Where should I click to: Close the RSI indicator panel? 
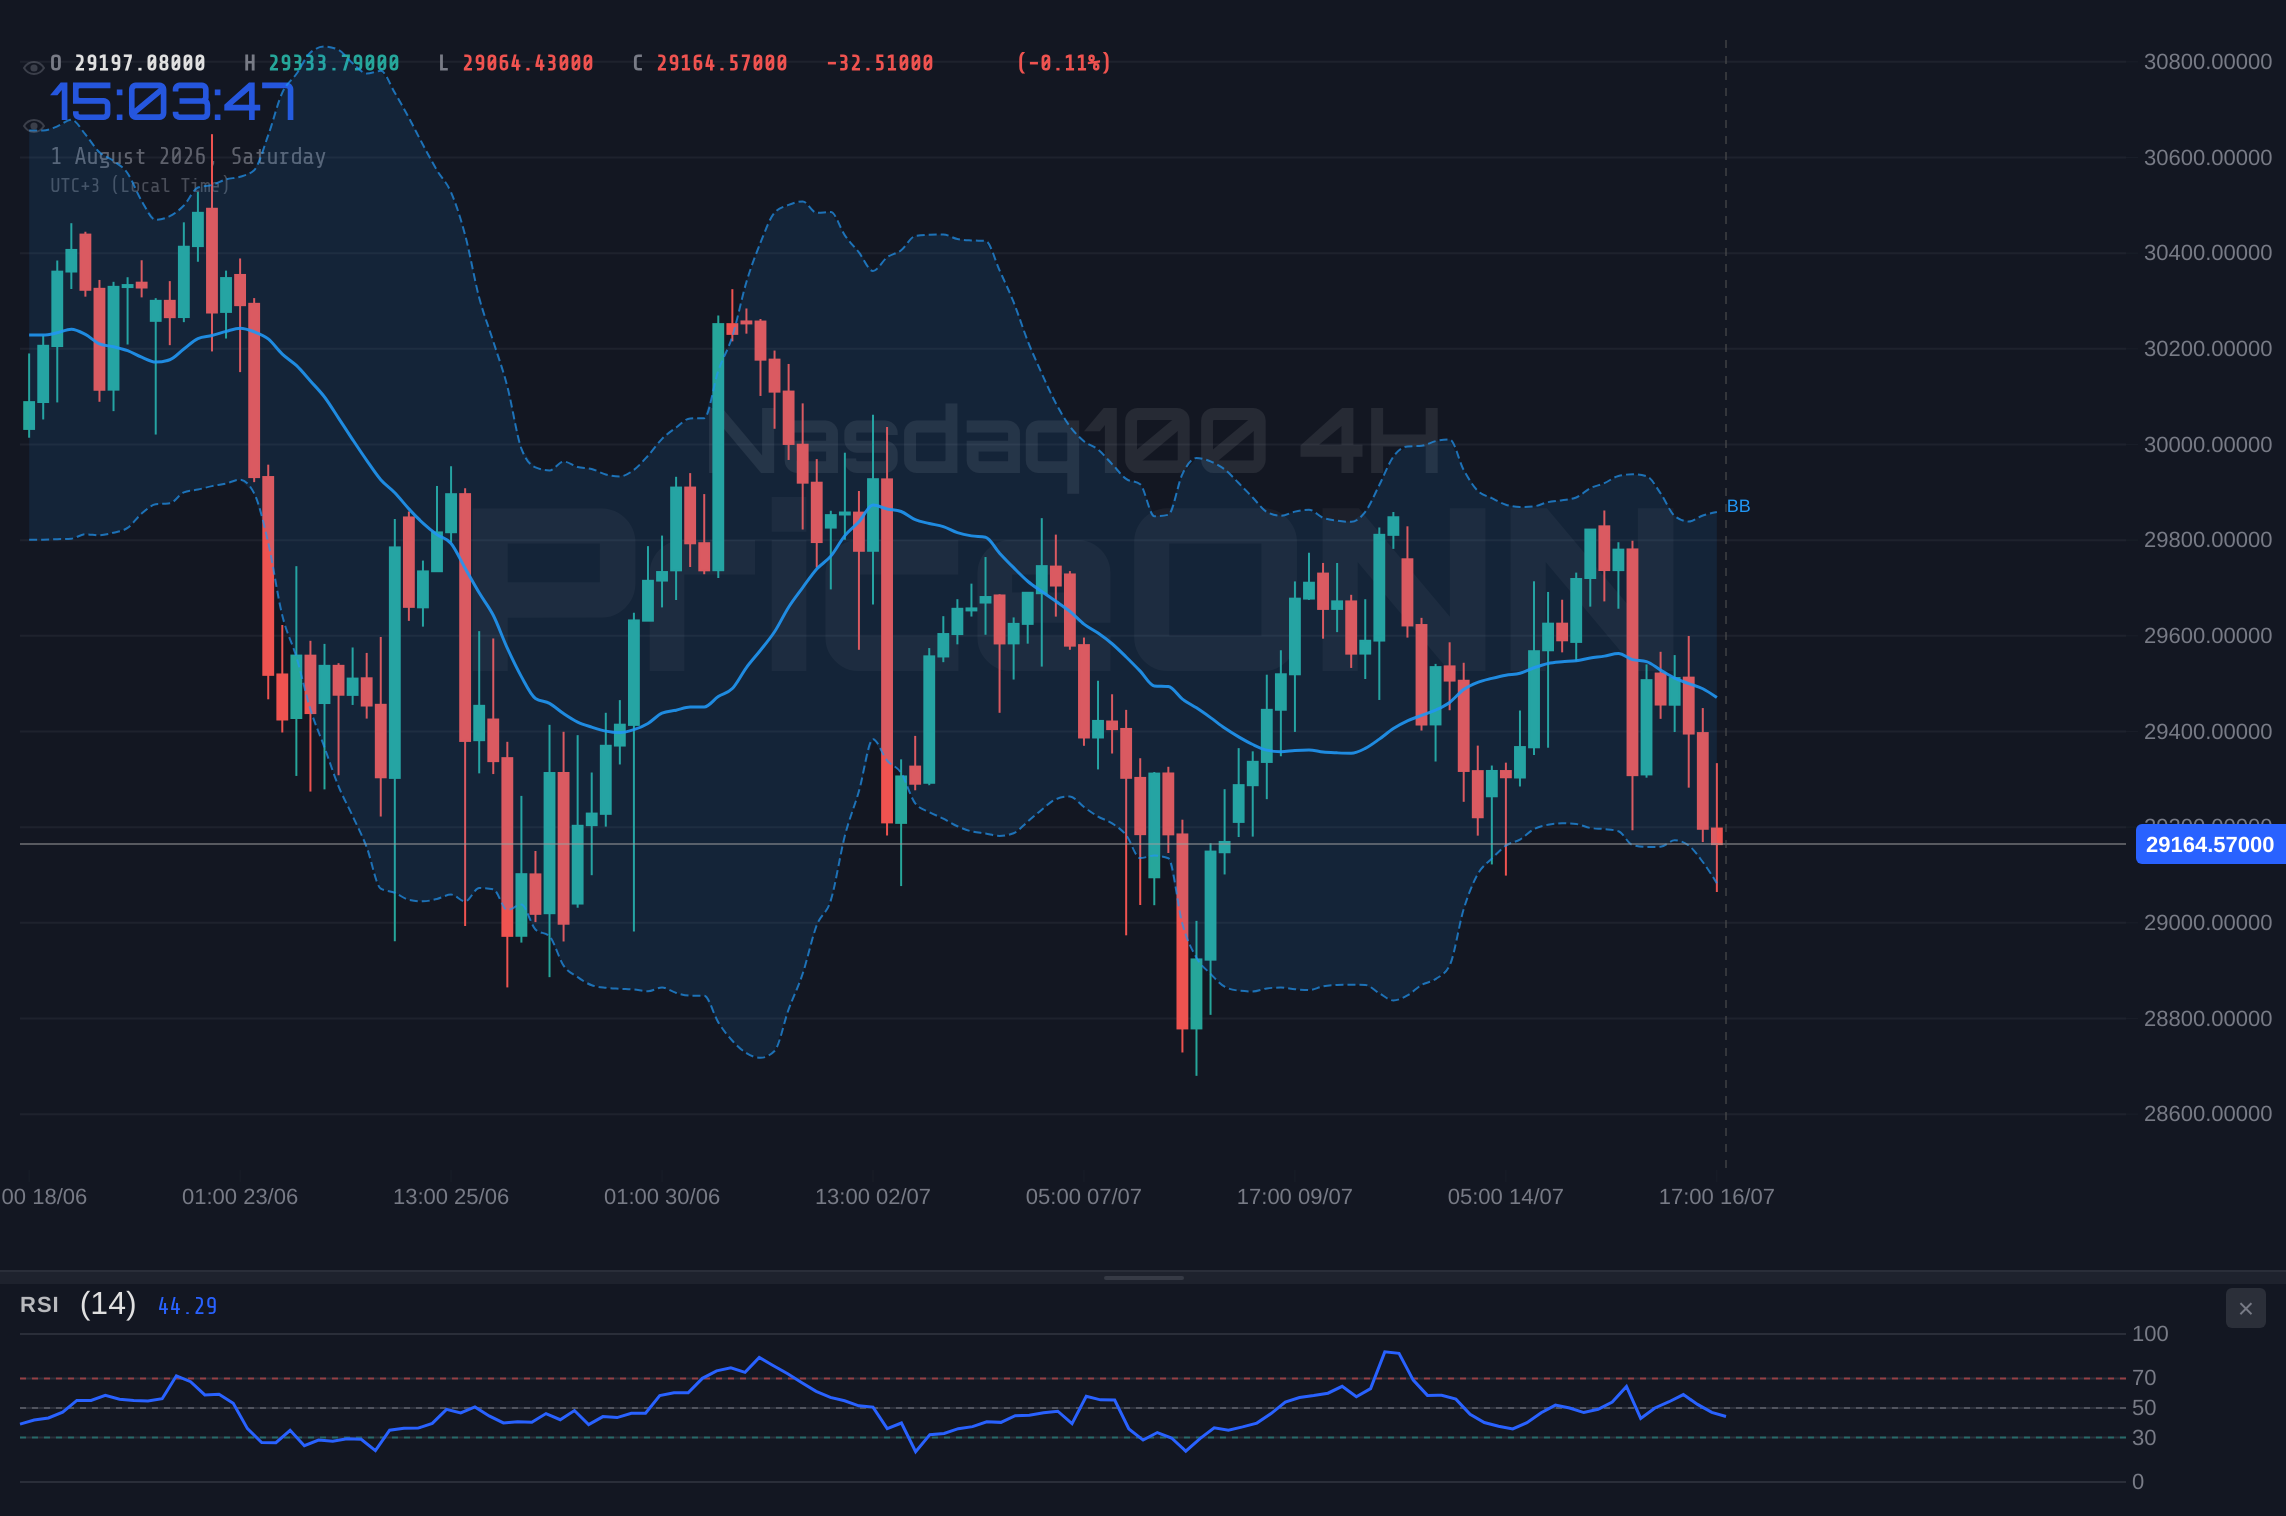(x=2245, y=1308)
